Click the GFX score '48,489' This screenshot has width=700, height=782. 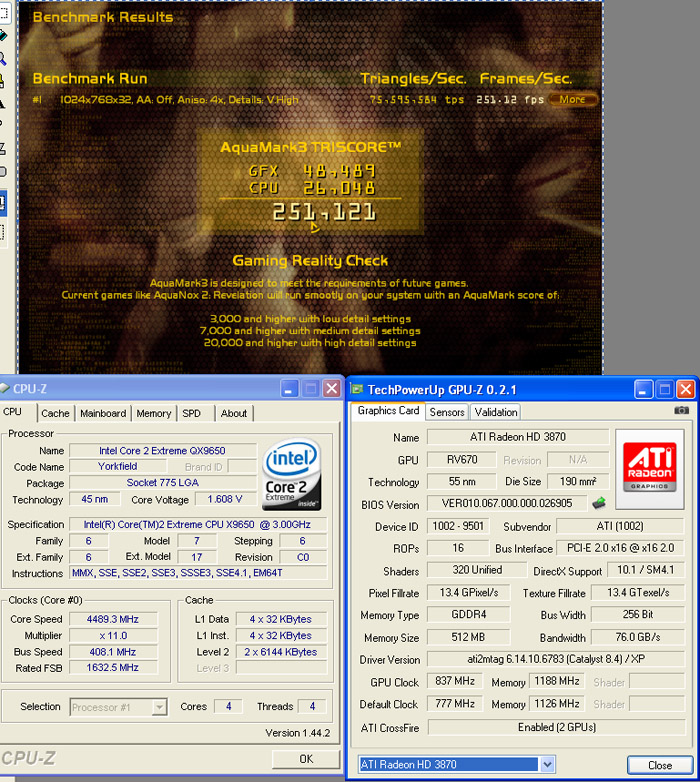(339, 172)
